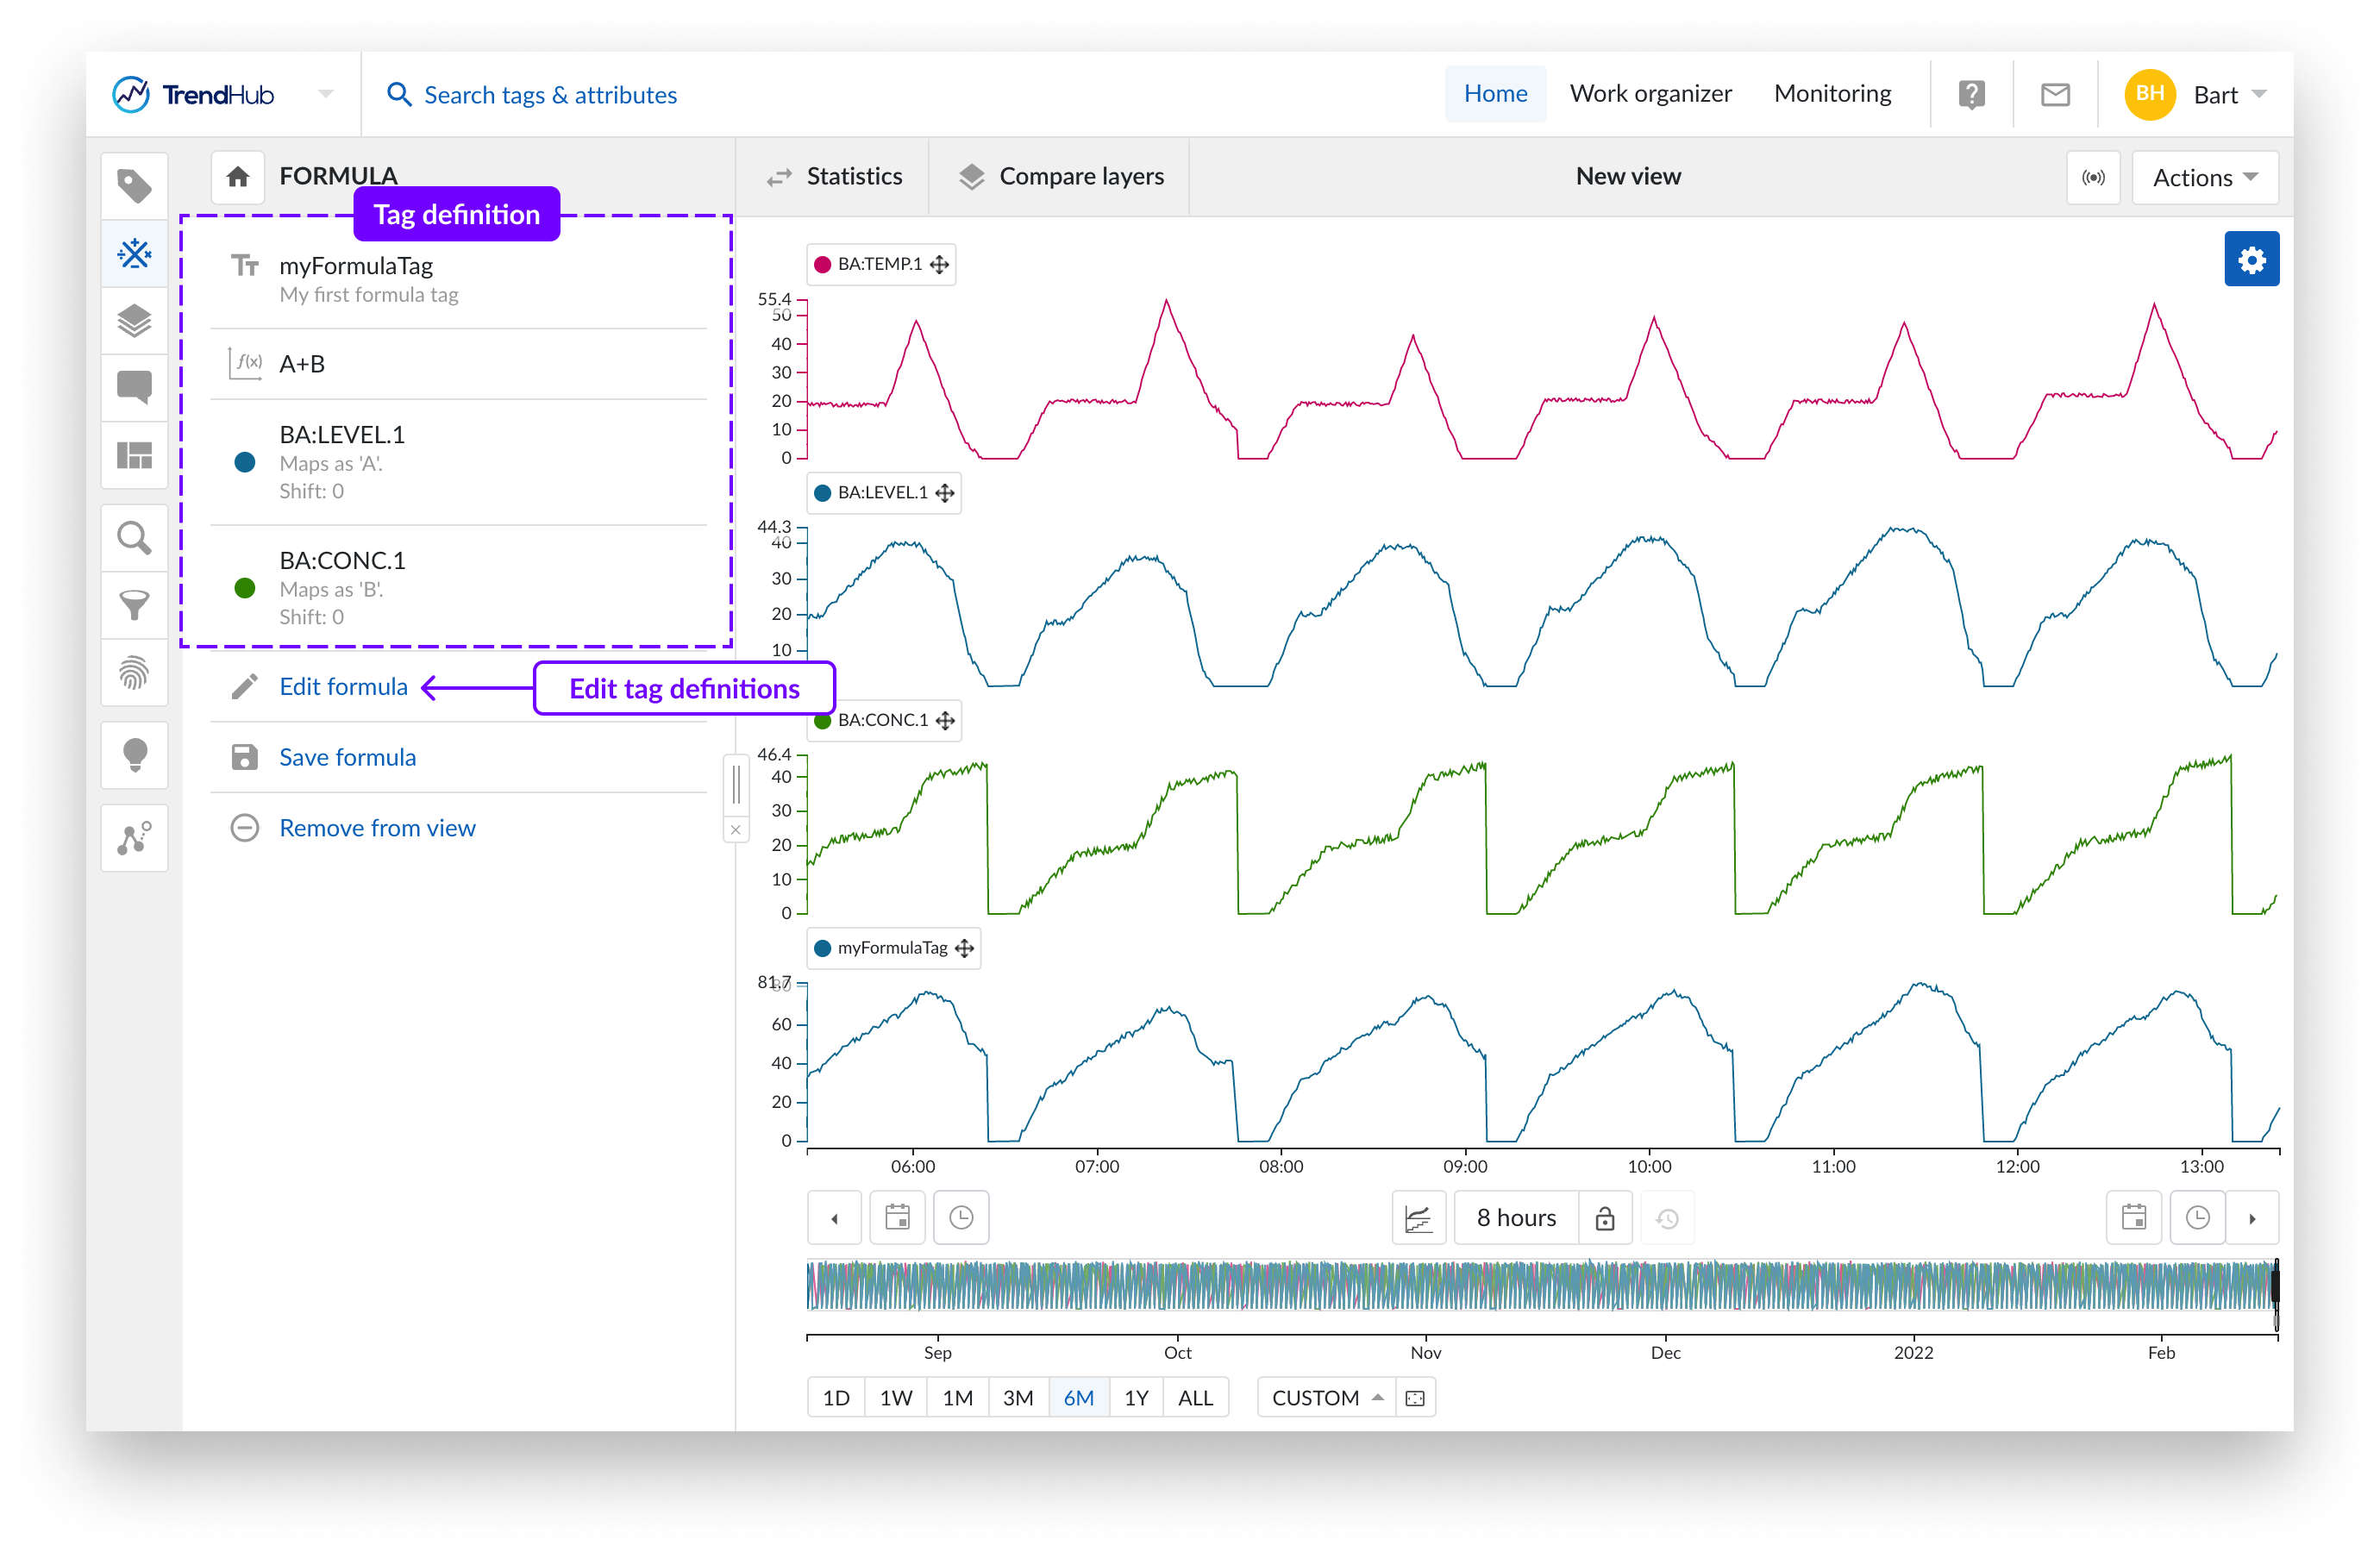Screen dimensions: 2380x1552
Task: Open the context items comment icon
Action: pyautogui.click(x=134, y=387)
